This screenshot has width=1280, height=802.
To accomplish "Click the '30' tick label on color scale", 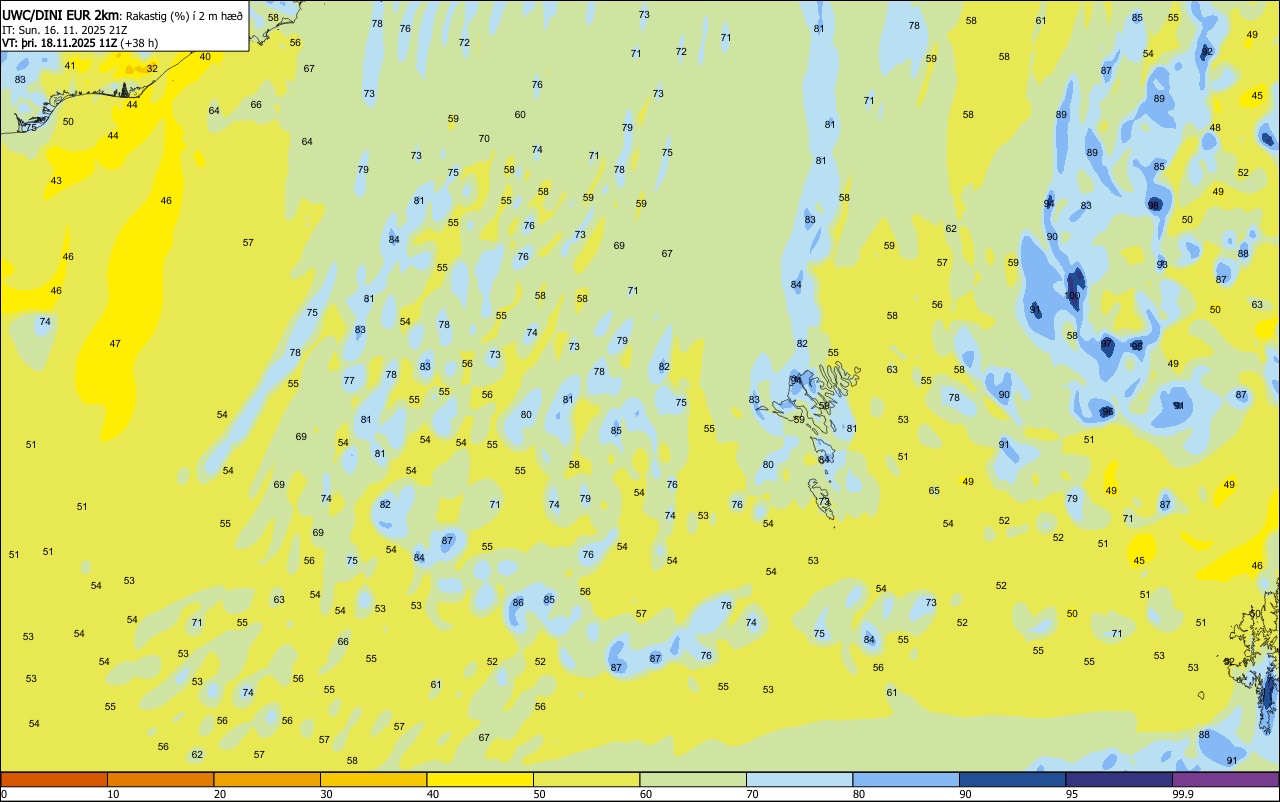I will (326, 794).
